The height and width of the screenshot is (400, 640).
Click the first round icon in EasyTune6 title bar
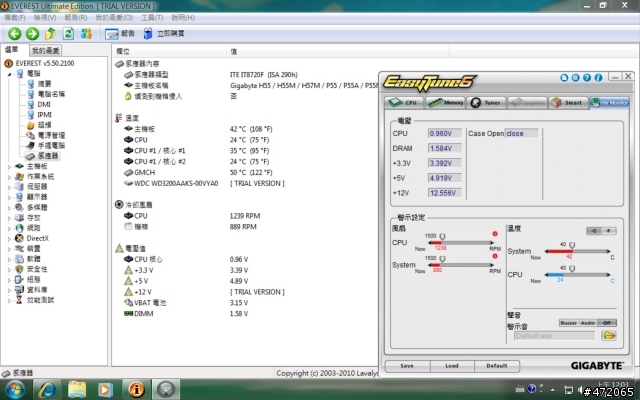564,78
